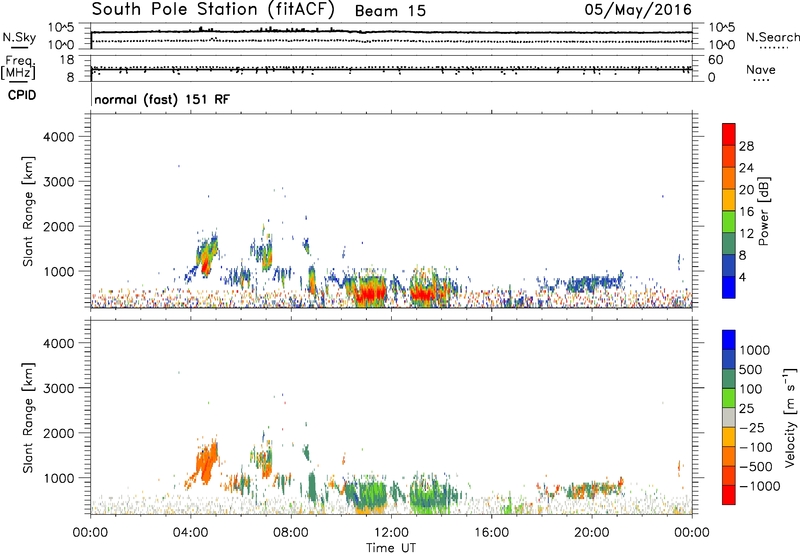This screenshot has width=800, height=554.
Task: Click "Slant Range [km]" label of power panel
Action: pyautogui.click(x=28, y=211)
